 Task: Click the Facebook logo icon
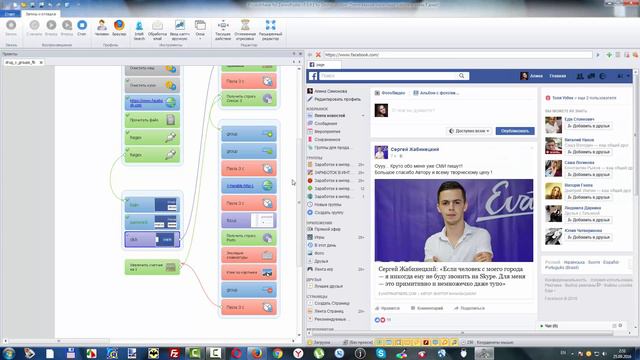coord(313,76)
